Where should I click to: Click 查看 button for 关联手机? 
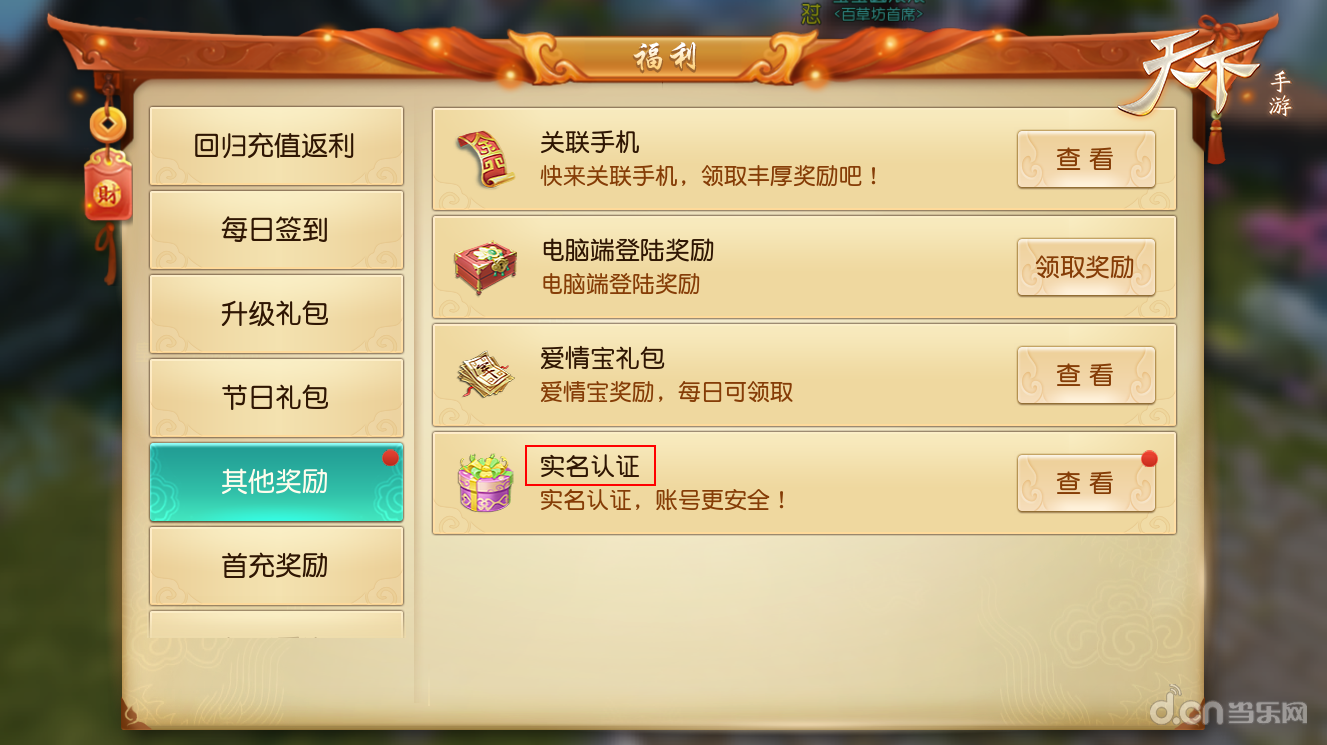pos(1086,159)
